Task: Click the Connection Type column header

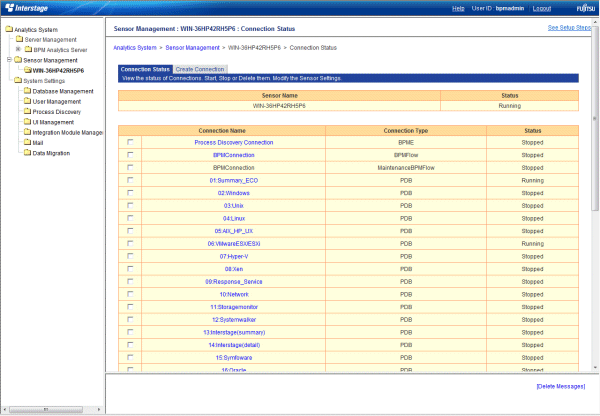Action: (406, 131)
